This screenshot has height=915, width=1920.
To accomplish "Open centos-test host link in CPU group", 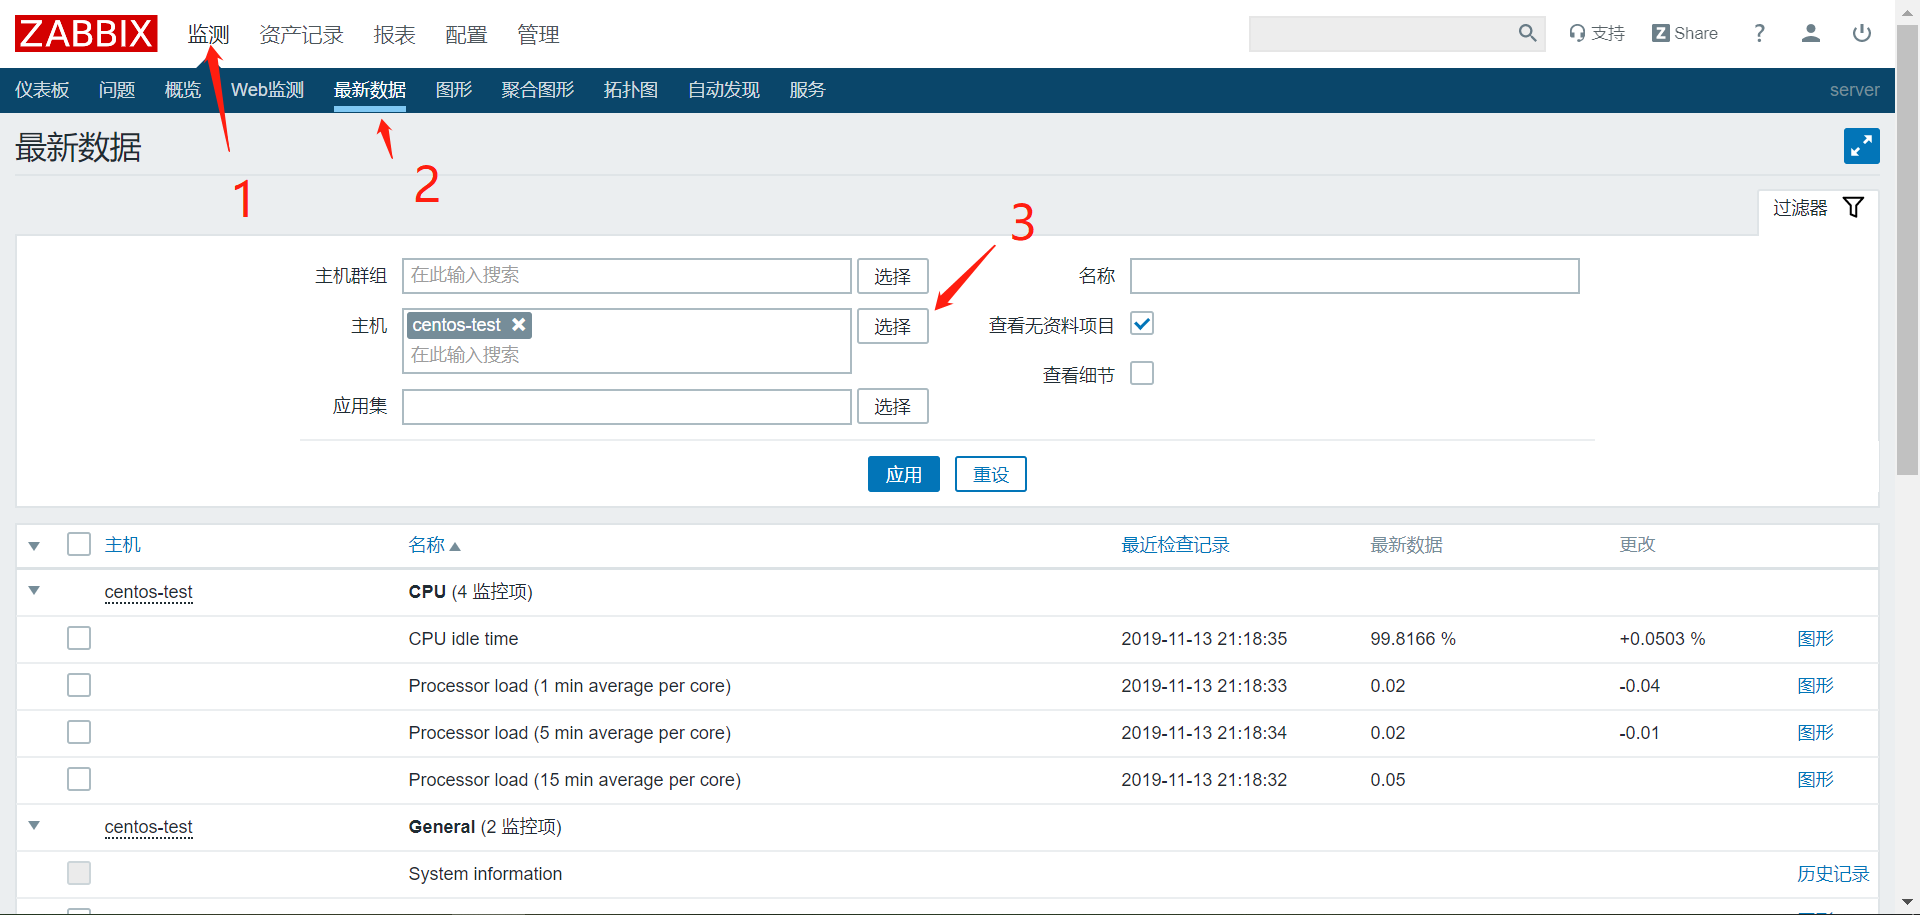I will [x=148, y=592].
